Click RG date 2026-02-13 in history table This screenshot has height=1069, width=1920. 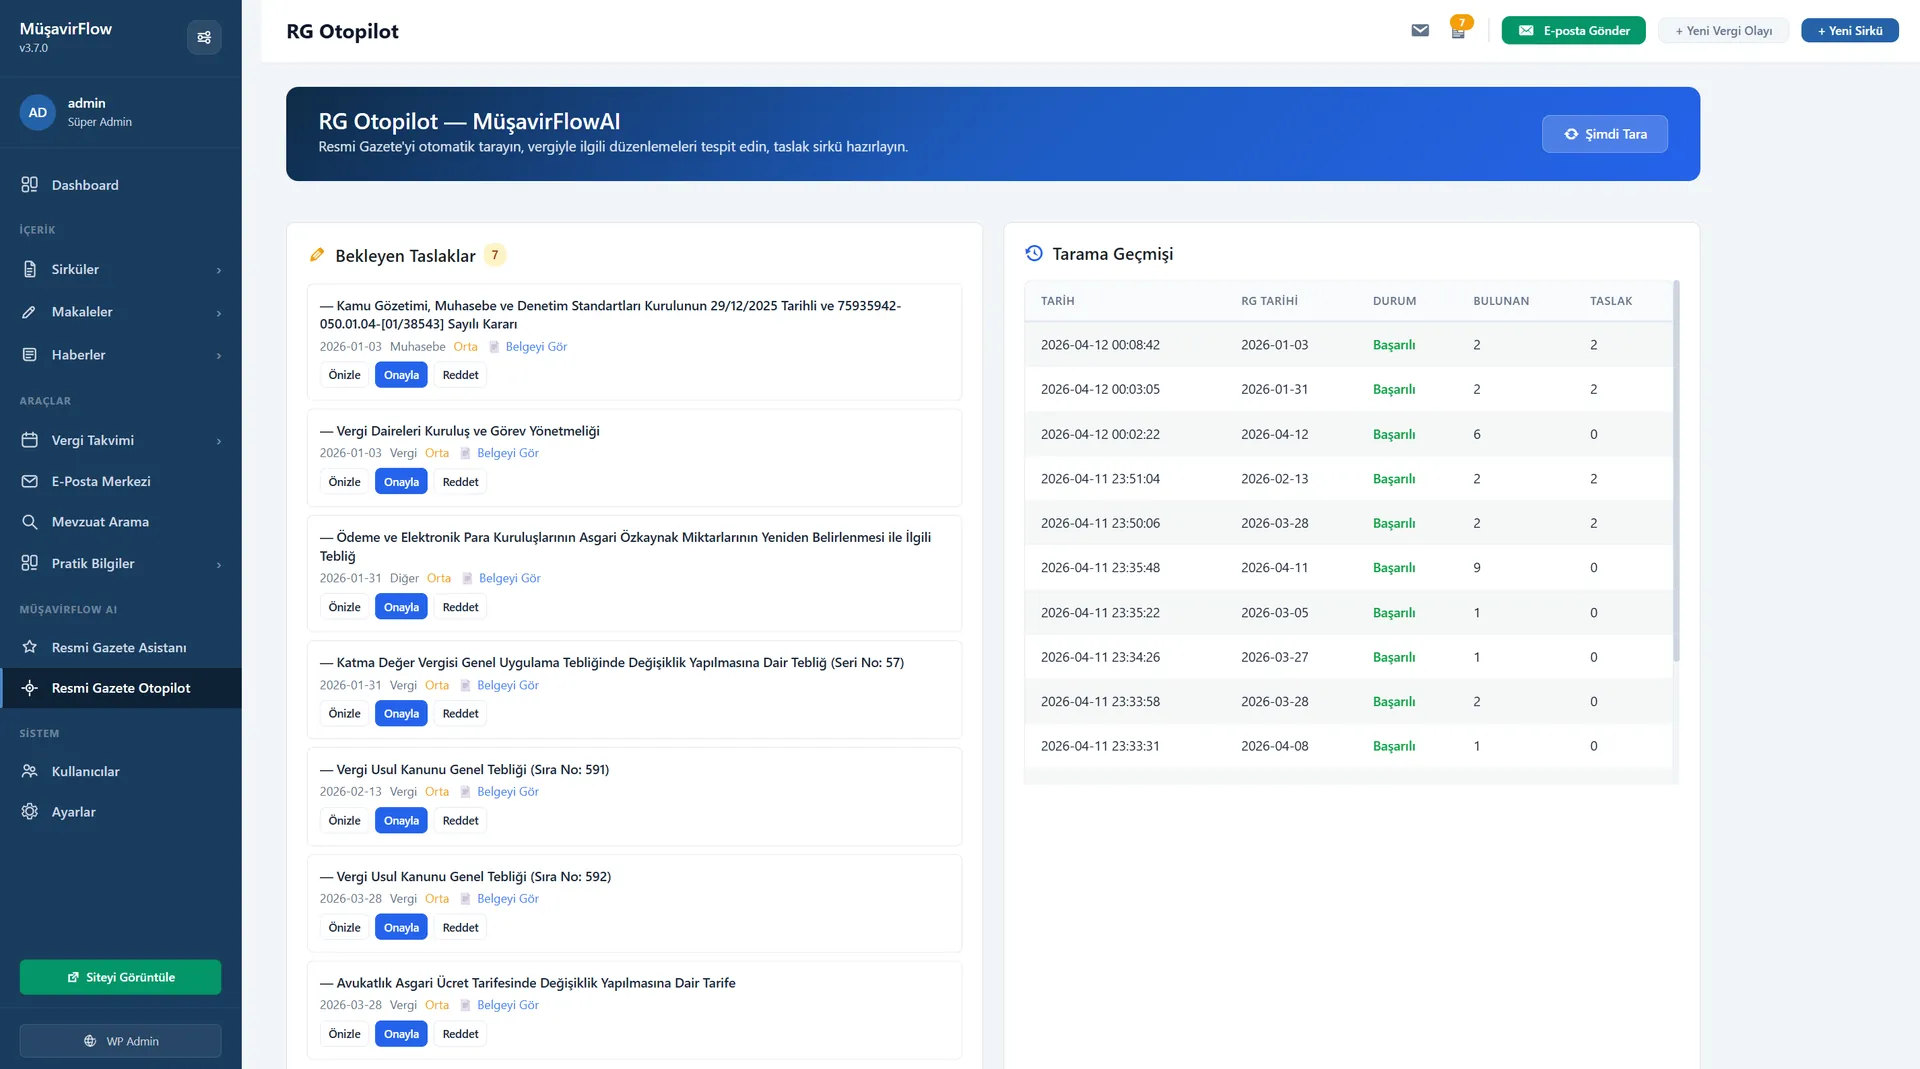coord(1274,479)
